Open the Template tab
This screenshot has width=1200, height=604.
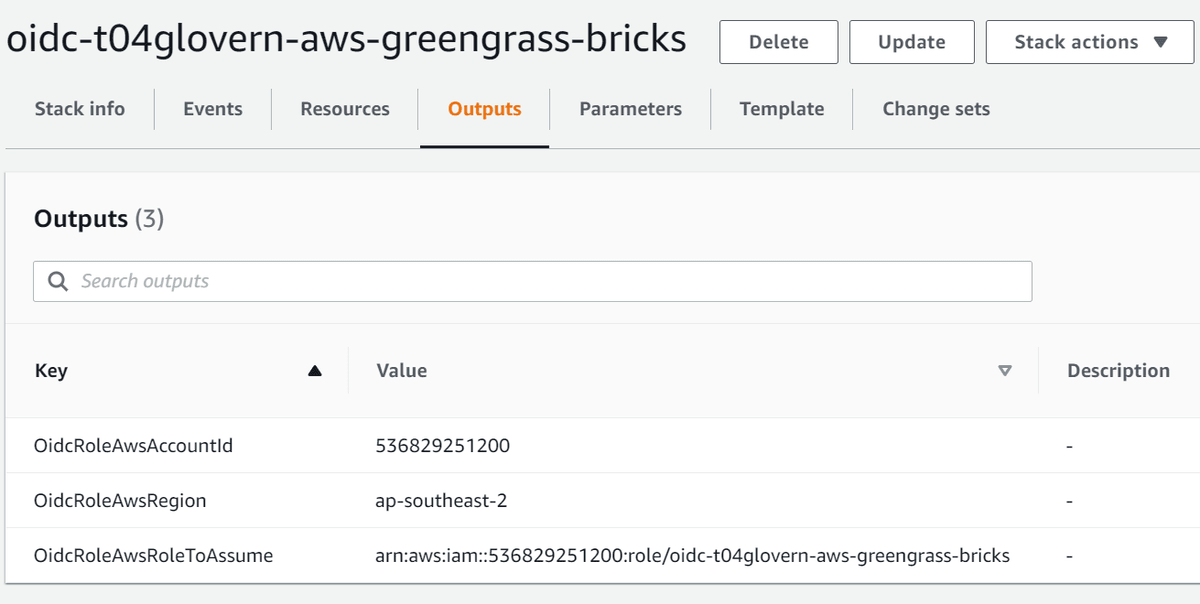(781, 109)
